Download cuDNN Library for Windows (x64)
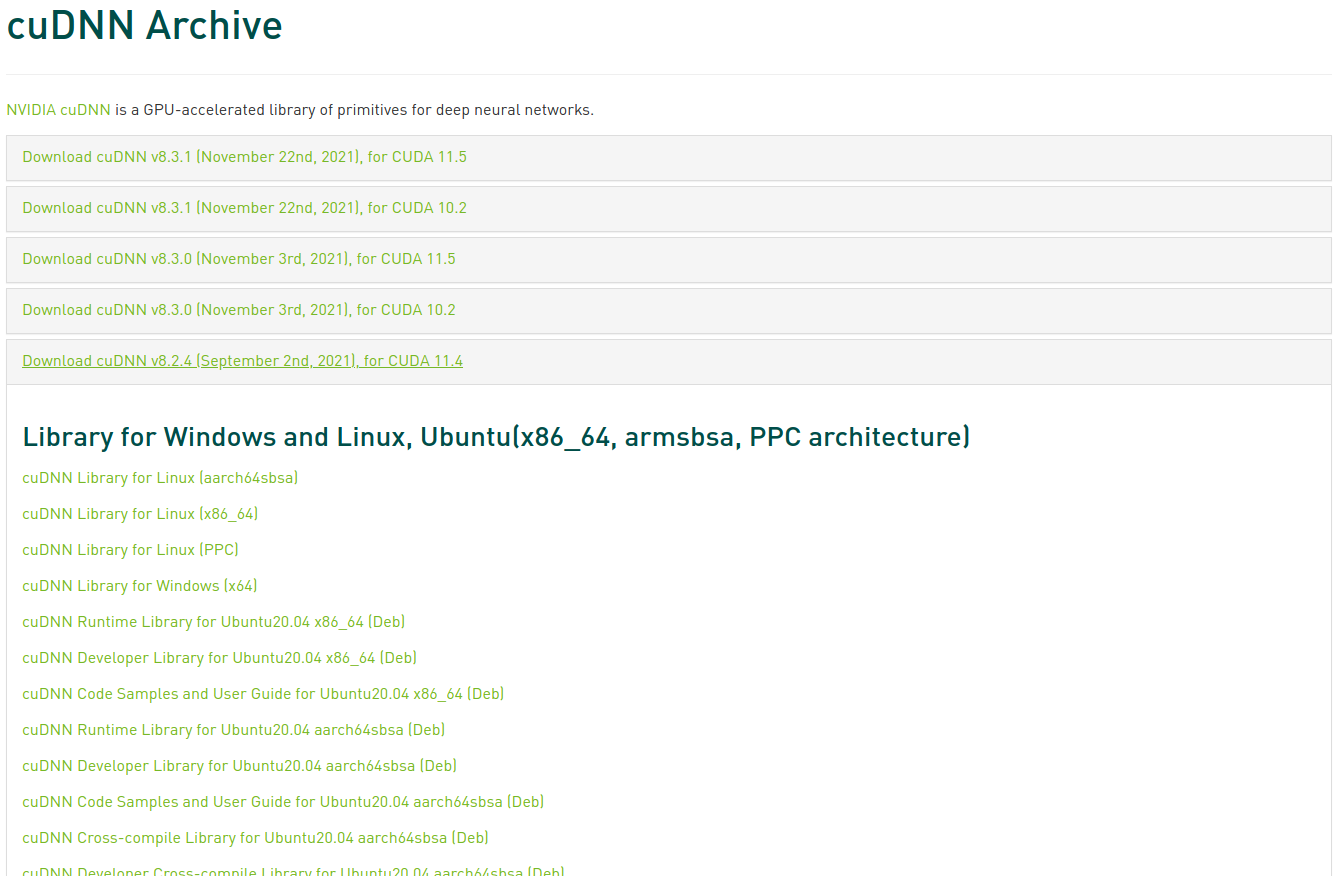 (x=140, y=586)
